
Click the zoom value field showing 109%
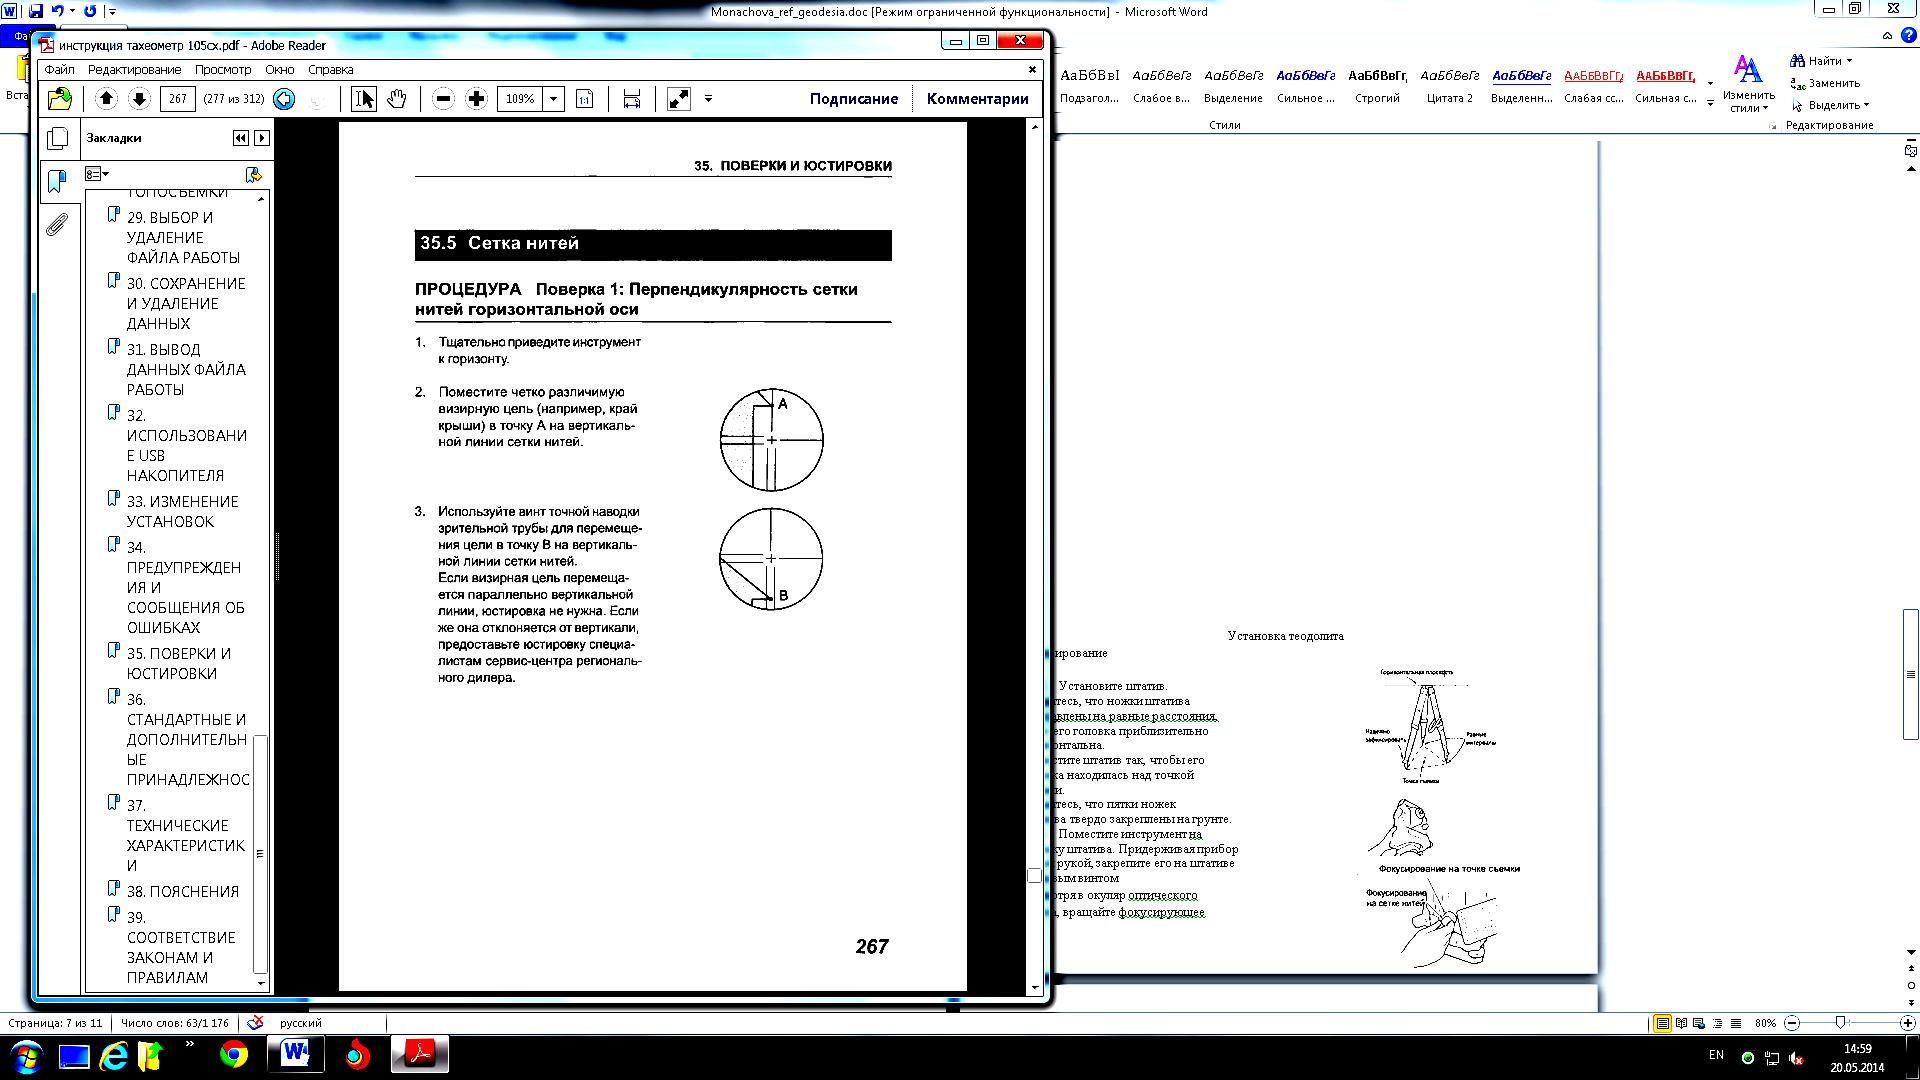(520, 99)
